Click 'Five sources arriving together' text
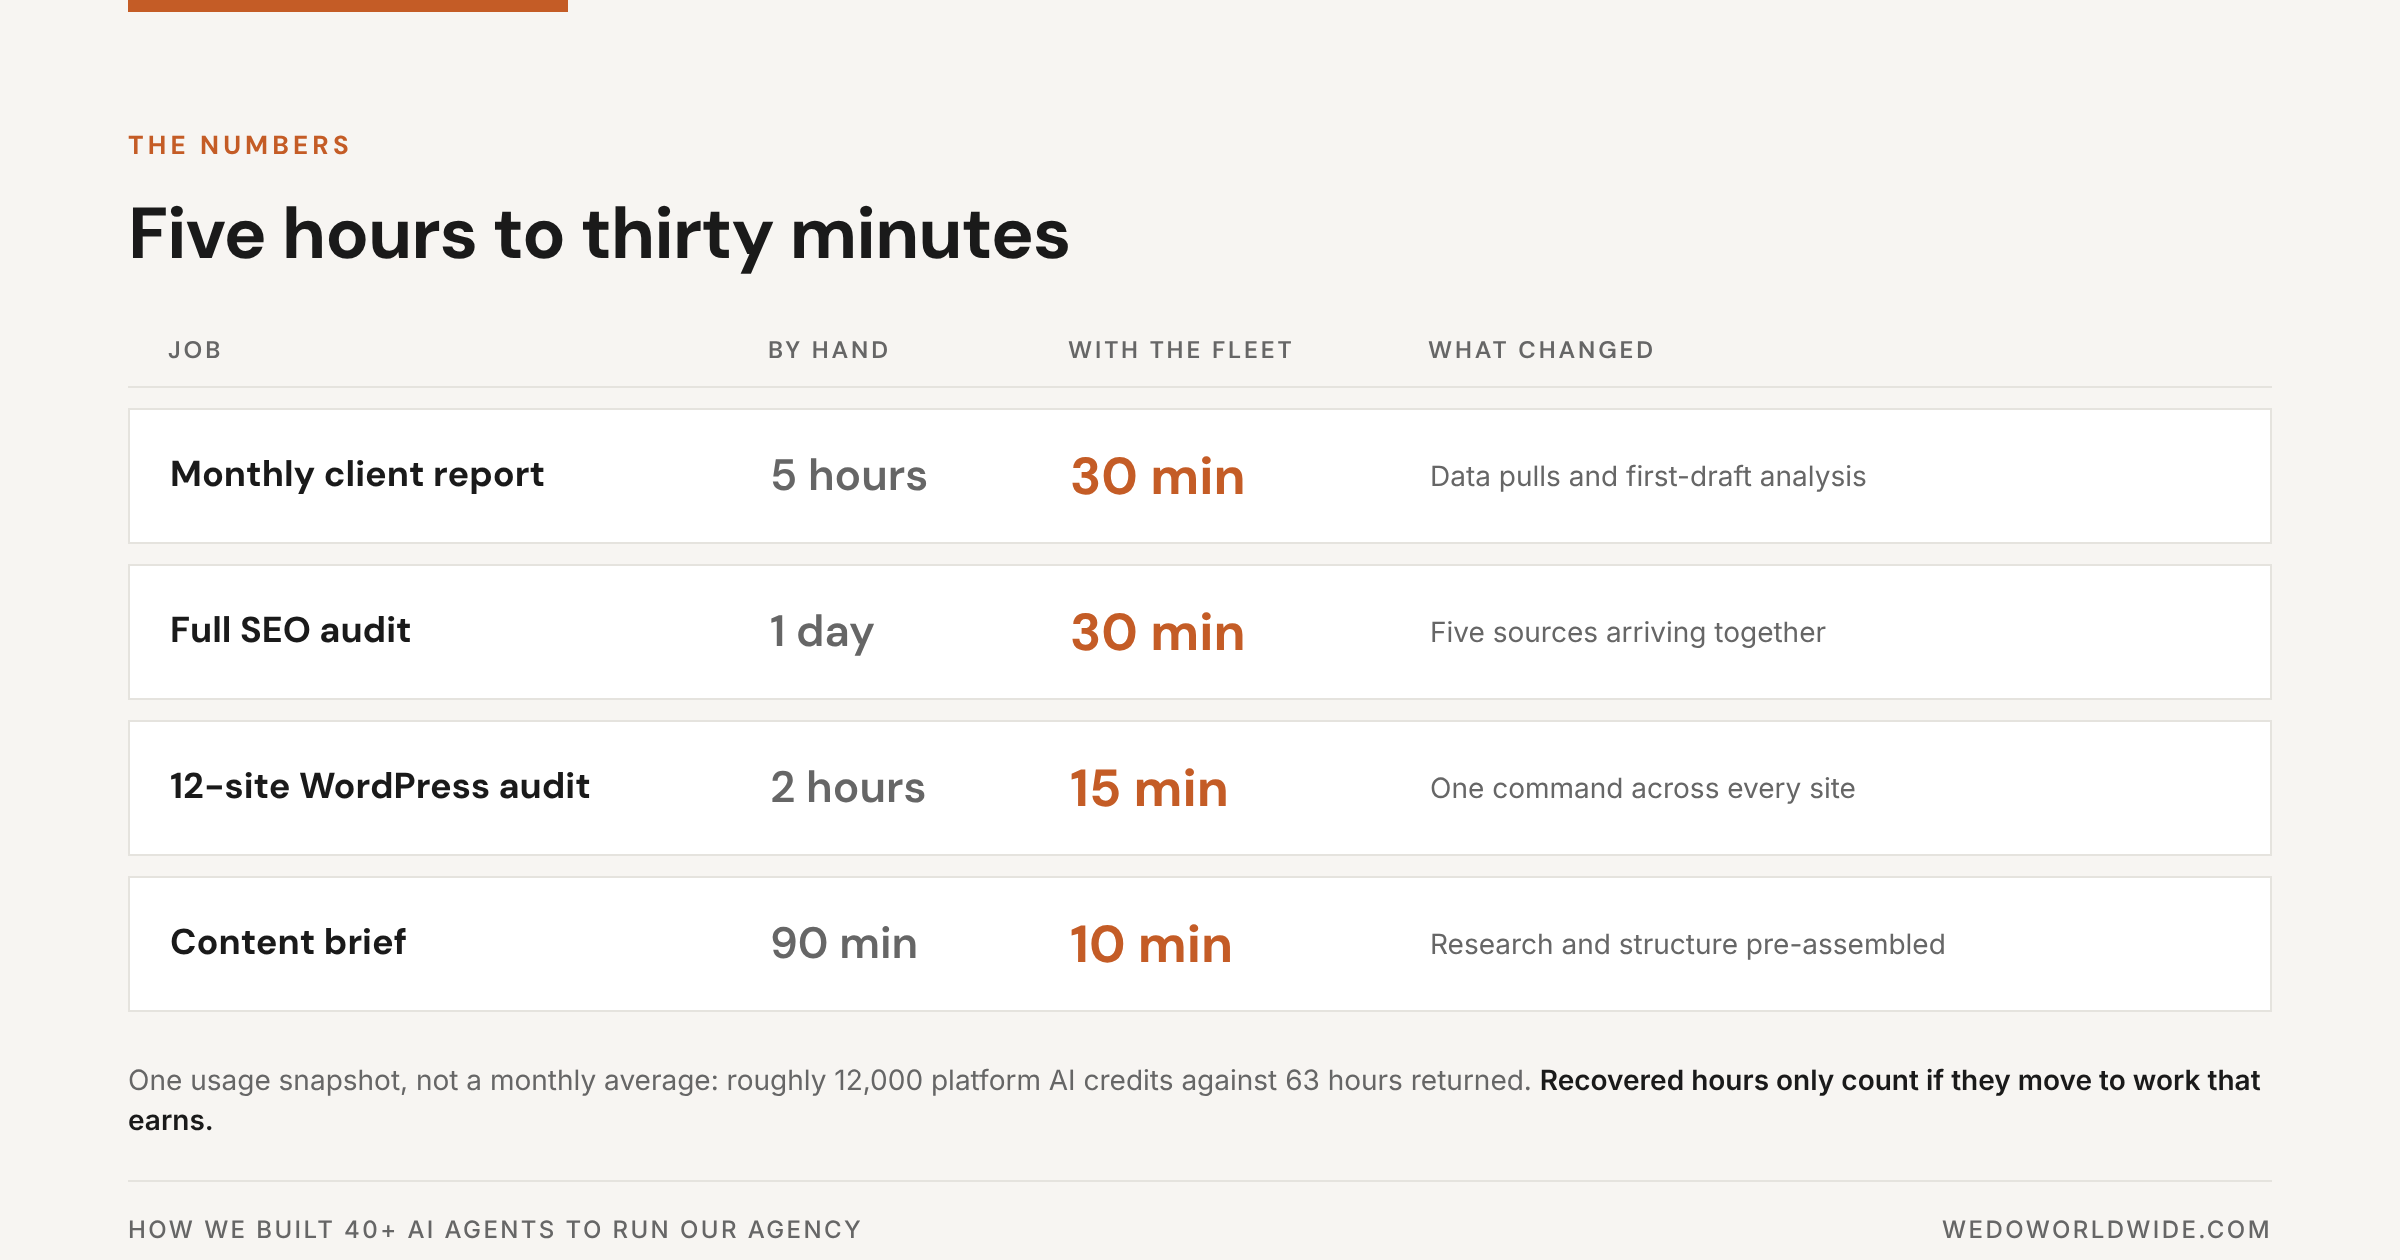This screenshot has height=1260, width=2400. coord(1627,632)
